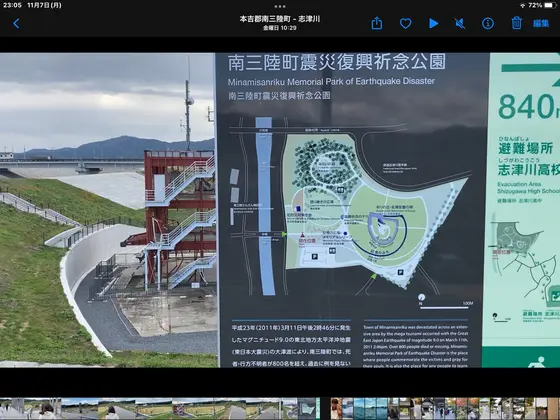Screen dimensions: 560x420
Task: Delete the video with the trash icon
Action: pos(516,23)
